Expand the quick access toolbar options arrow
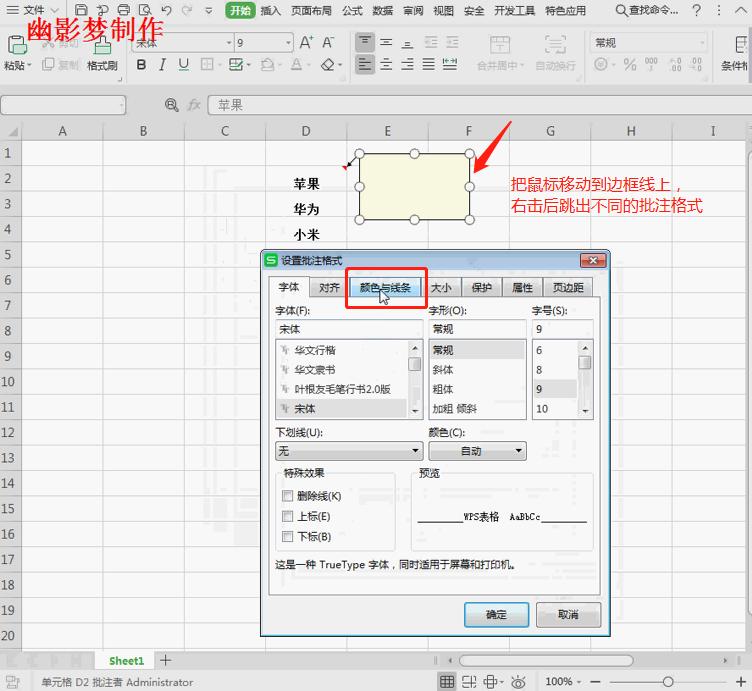The width and height of the screenshot is (752, 691). coord(209,10)
